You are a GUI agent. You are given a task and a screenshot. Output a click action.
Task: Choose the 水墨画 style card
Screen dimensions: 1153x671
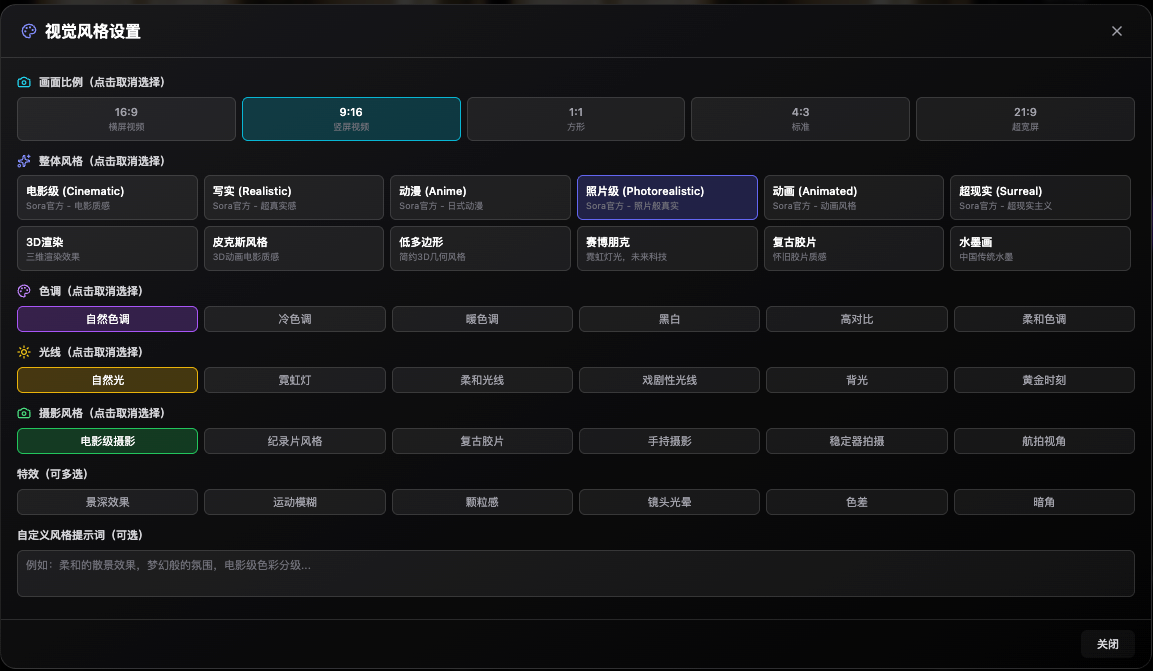coord(1040,248)
